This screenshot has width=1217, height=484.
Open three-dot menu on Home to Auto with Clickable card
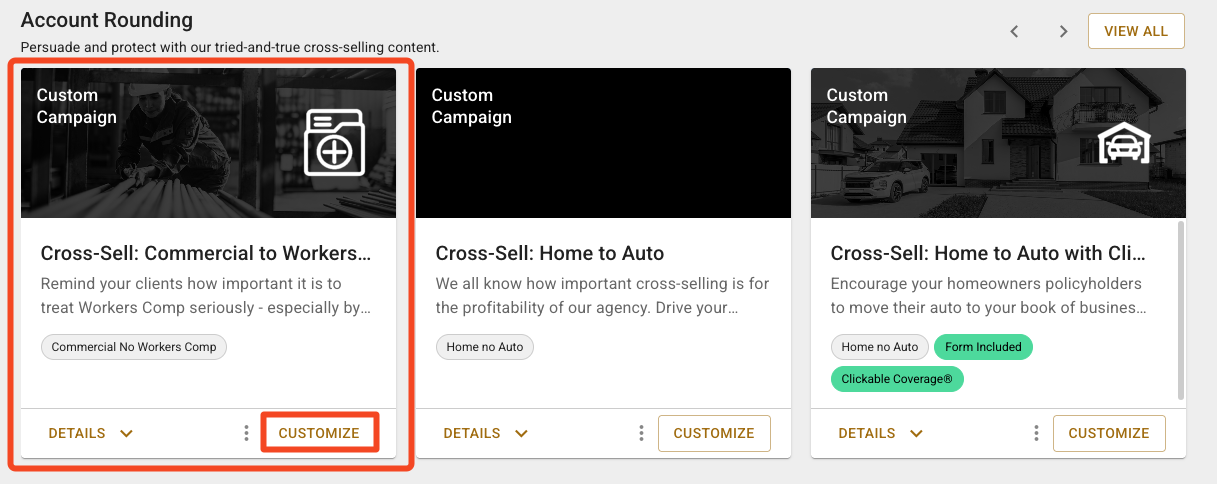(1036, 433)
